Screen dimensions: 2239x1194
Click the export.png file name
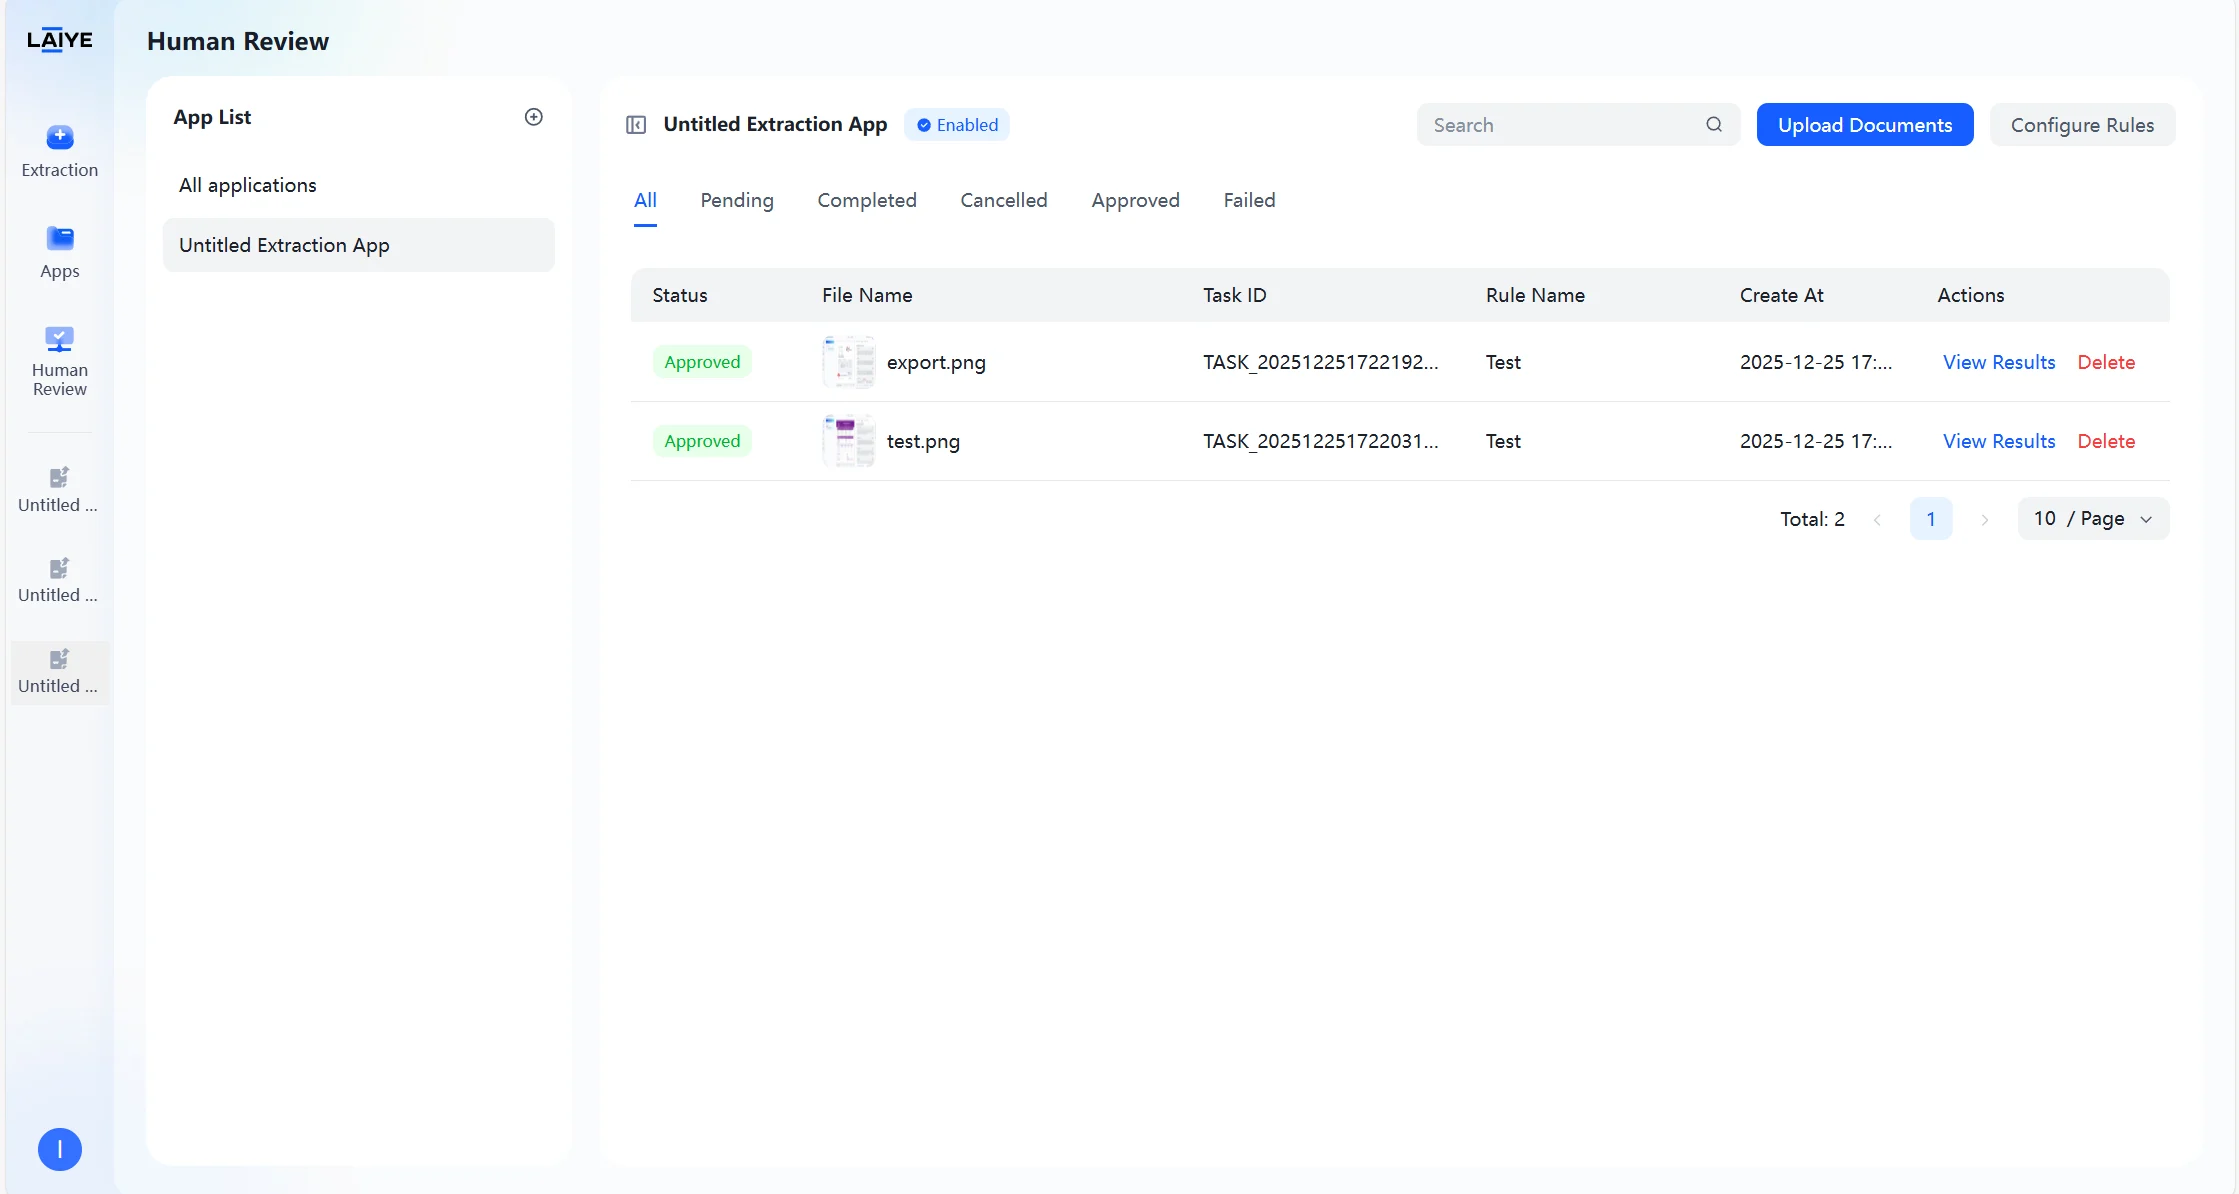click(936, 362)
